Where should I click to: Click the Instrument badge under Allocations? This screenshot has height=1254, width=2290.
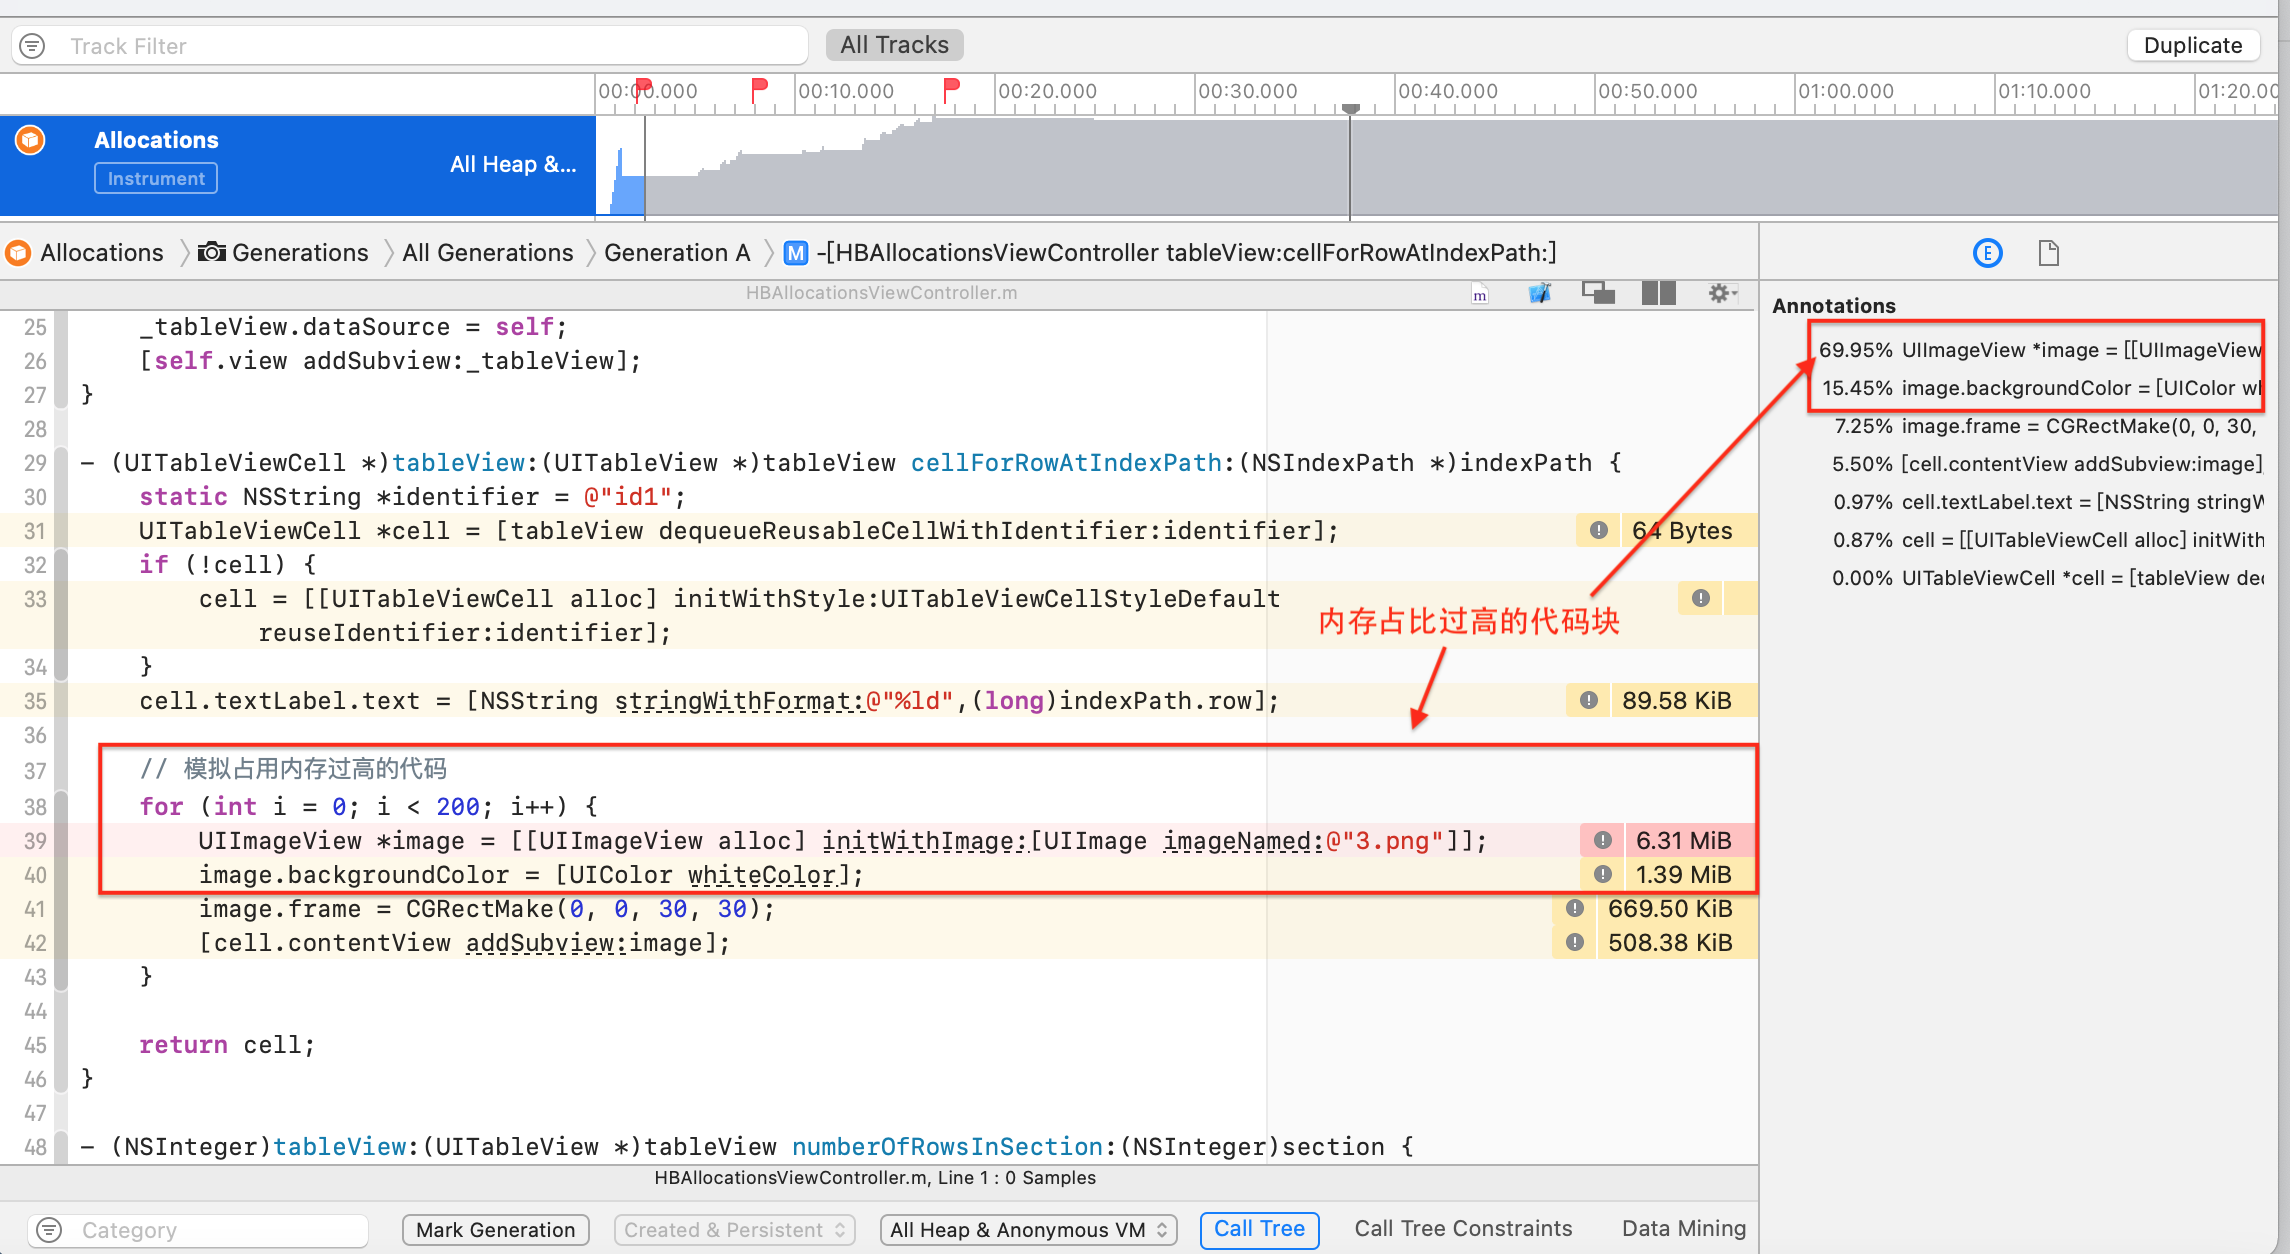(x=156, y=178)
